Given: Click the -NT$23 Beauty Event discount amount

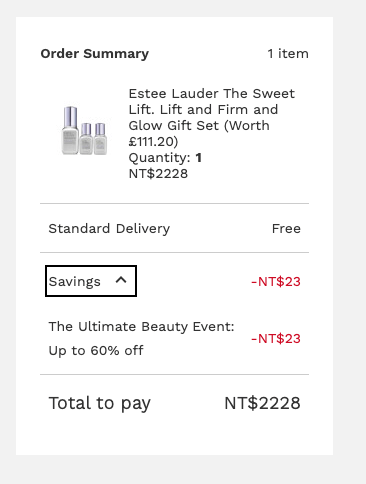Looking at the screenshot, I should coord(276,339).
